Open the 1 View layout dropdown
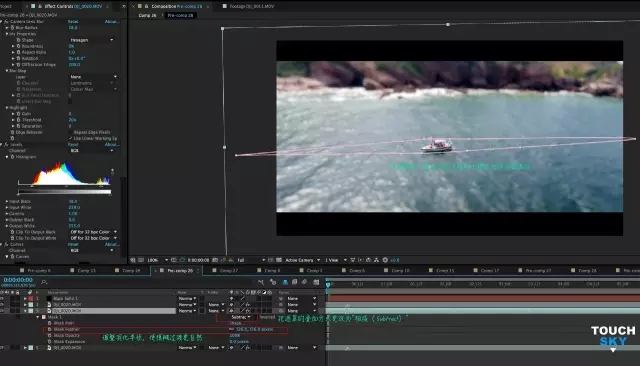The width and height of the screenshot is (640, 366). (x=336, y=260)
